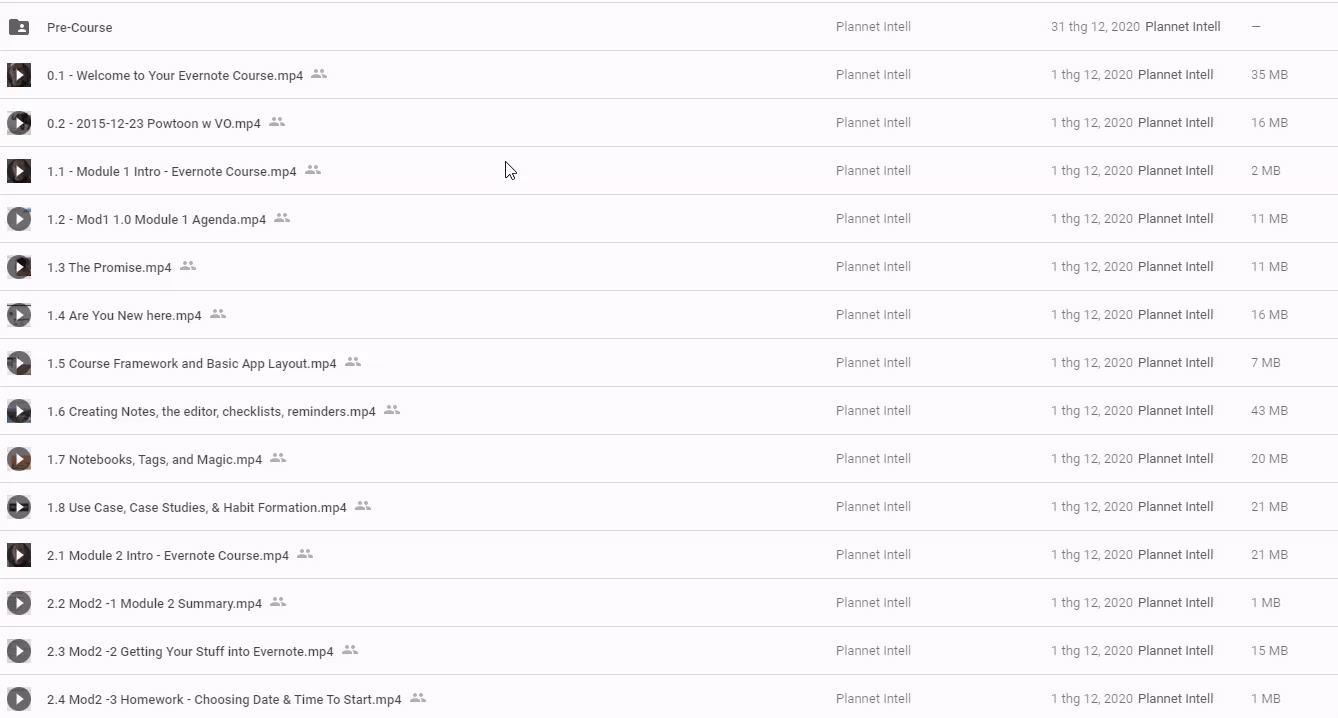Click video icon for 1.2 Module 1 Agenda
Image resolution: width=1338 pixels, height=718 pixels.
click(19, 219)
